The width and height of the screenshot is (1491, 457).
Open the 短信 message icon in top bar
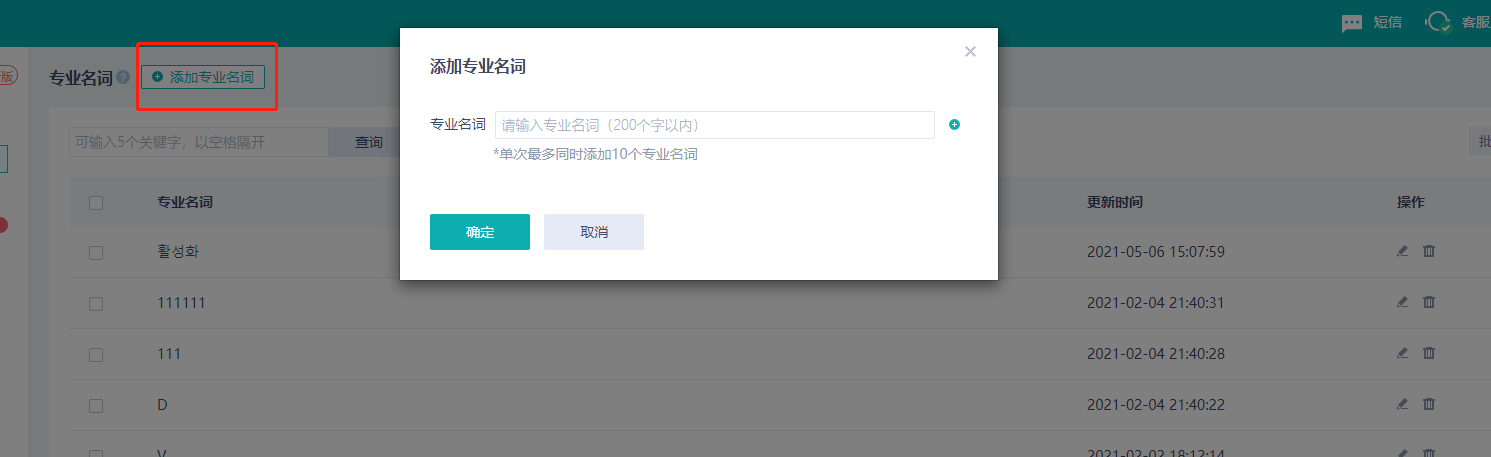point(1352,23)
